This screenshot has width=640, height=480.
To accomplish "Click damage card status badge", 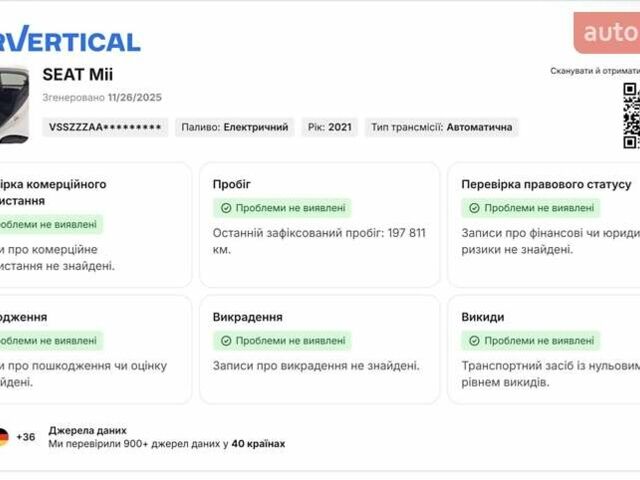I will [51, 341].
